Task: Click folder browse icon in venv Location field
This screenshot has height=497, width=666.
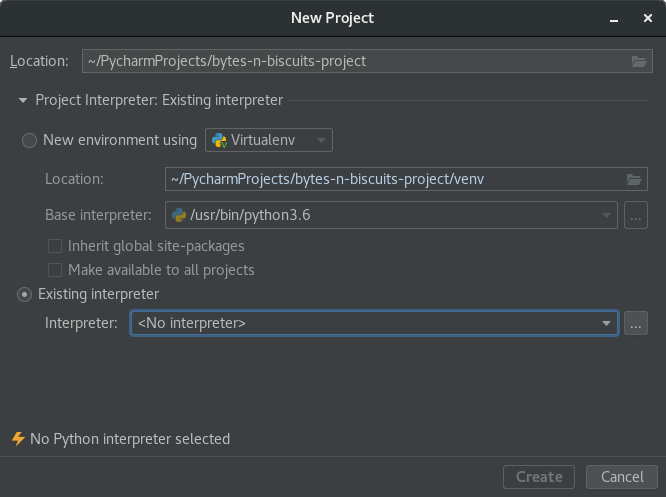Action: 634,179
